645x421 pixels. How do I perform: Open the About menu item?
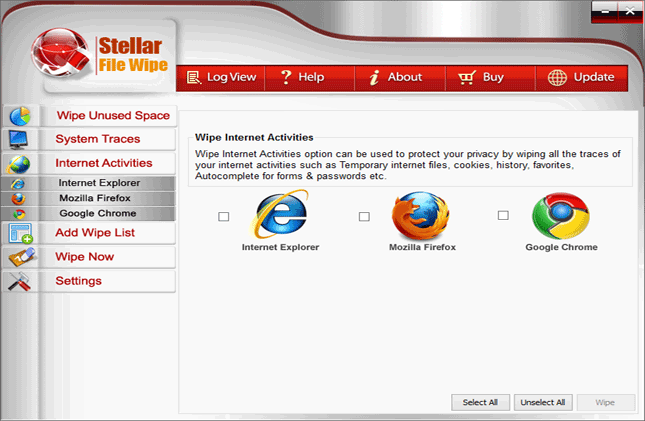point(400,77)
